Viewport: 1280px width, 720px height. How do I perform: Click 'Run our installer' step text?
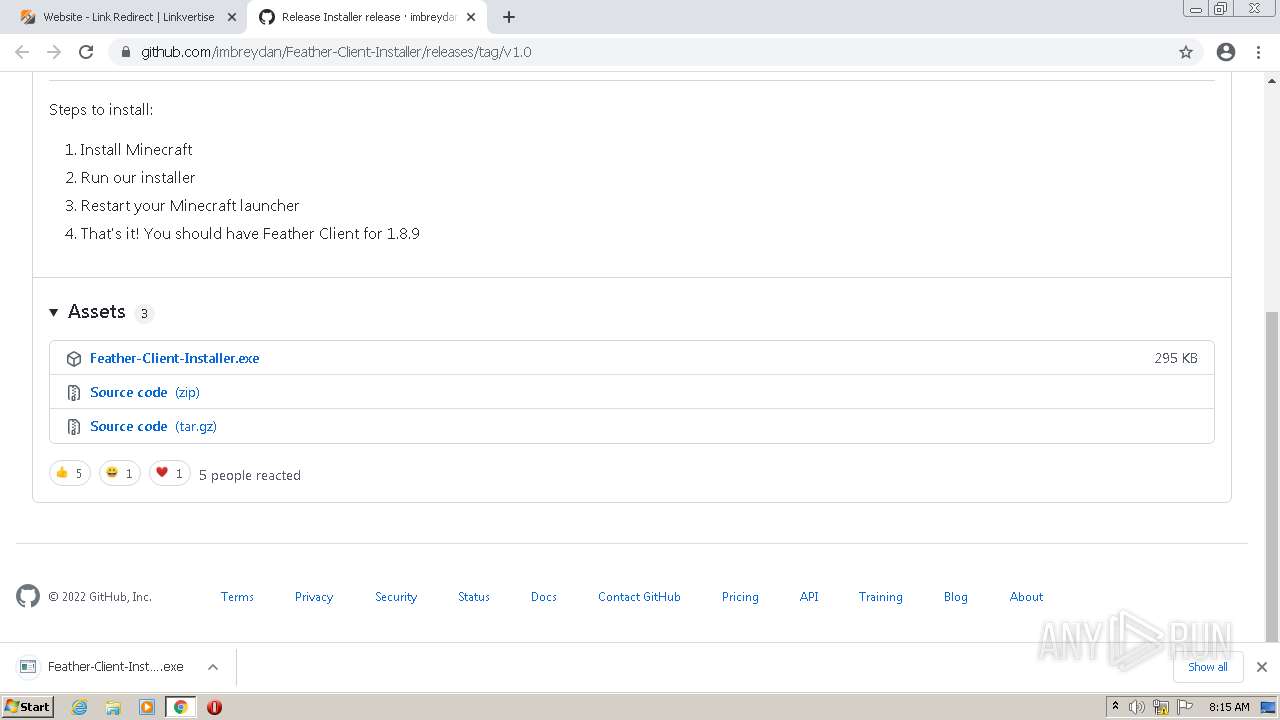pyautogui.click(x=138, y=177)
